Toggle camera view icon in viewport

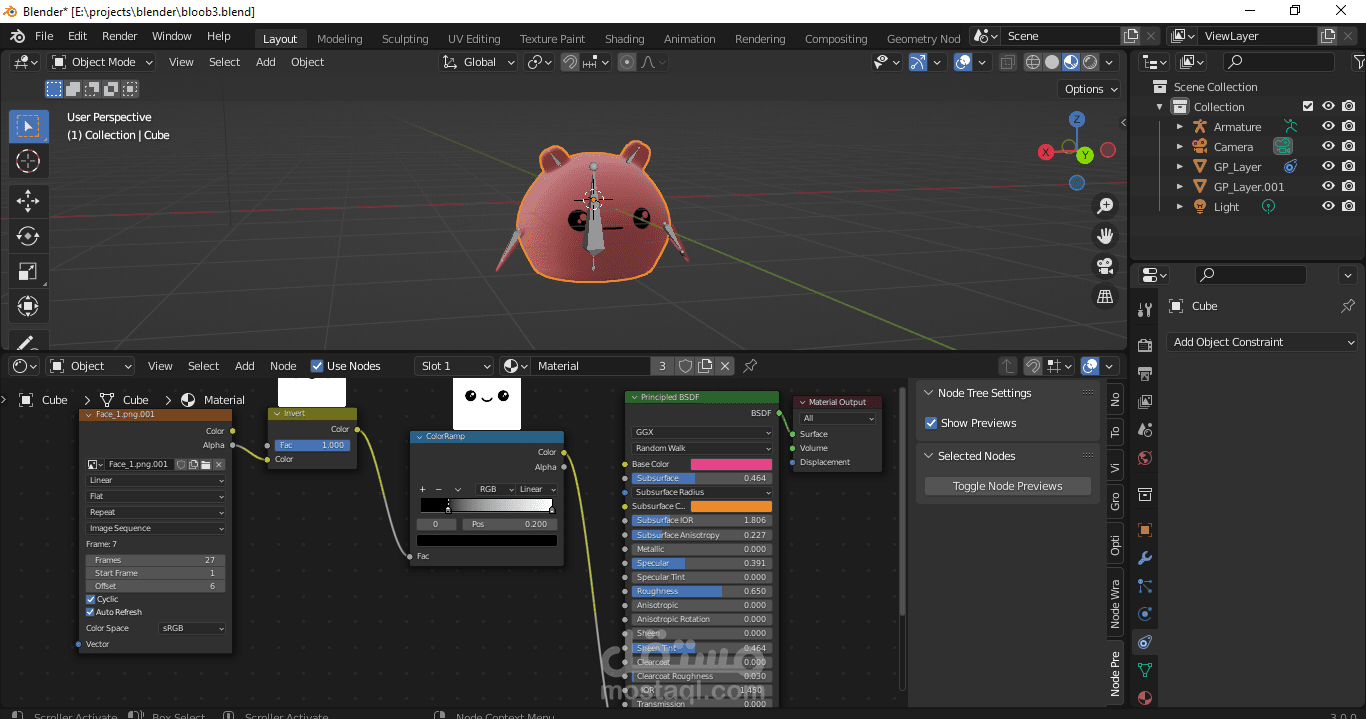pyautogui.click(x=1105, y=266)
